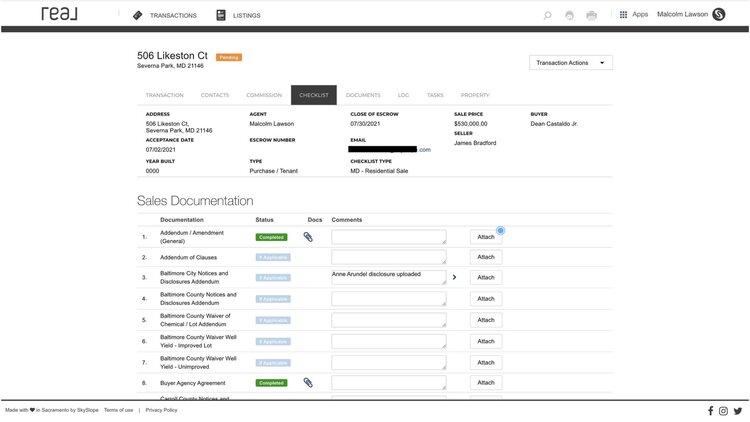Click Attach for Waiver of Chemical / Lot Addendum
This screenshot has height=422, width=750.
tap(486, 320)
